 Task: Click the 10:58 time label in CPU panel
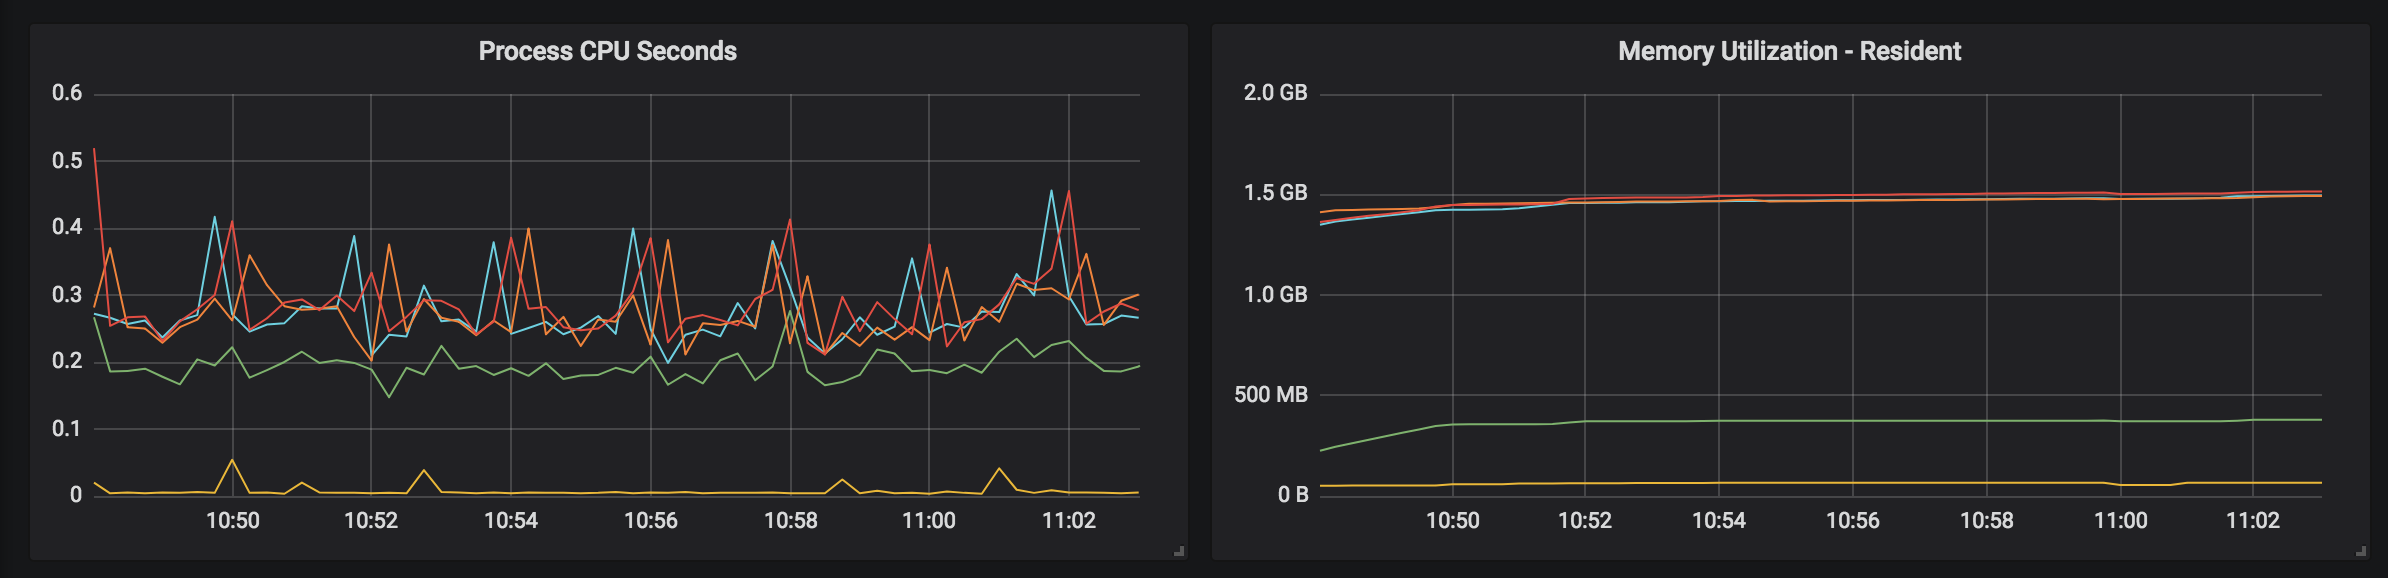point(791,521)
